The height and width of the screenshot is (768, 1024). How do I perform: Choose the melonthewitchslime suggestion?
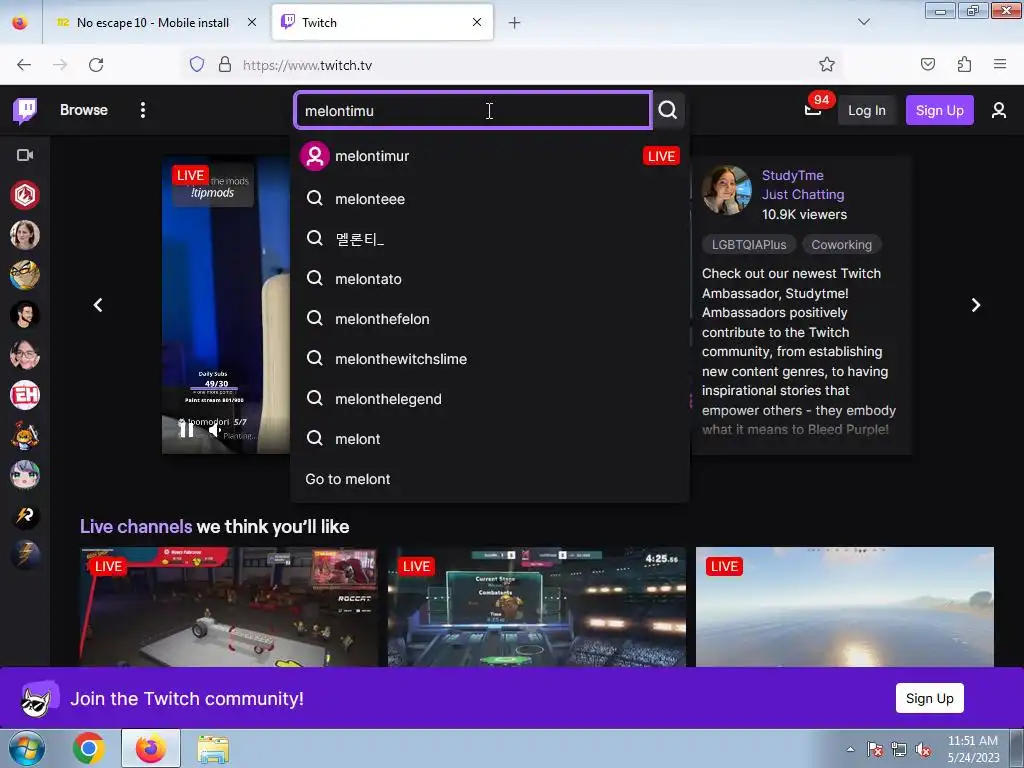490,359
